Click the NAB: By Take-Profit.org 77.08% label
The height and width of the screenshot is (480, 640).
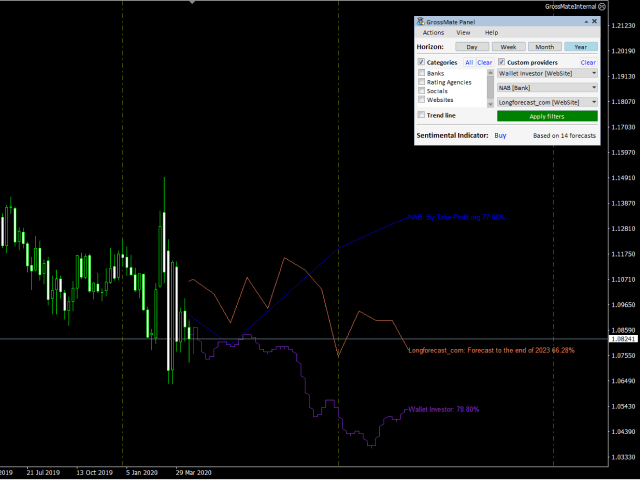[456, 218]
